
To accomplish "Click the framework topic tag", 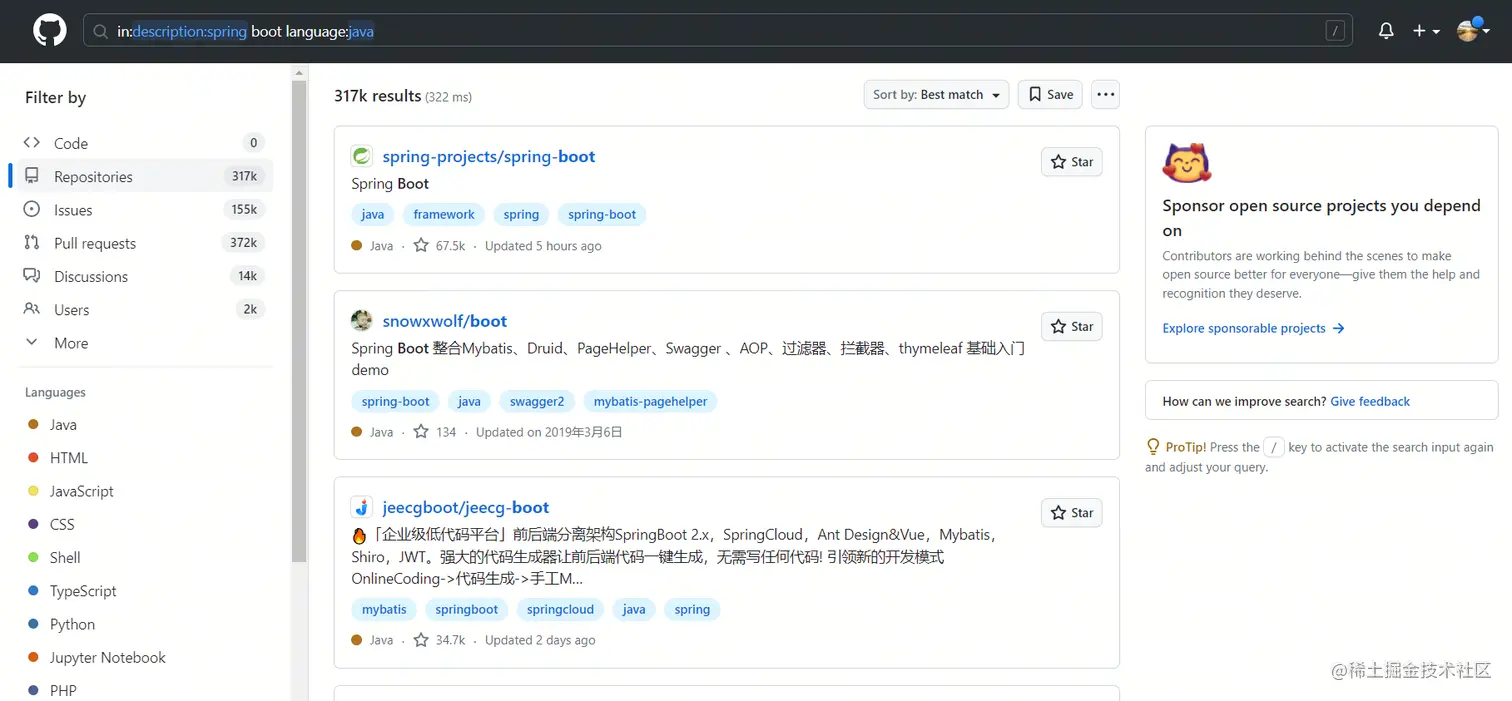I will tap(444, 214).
